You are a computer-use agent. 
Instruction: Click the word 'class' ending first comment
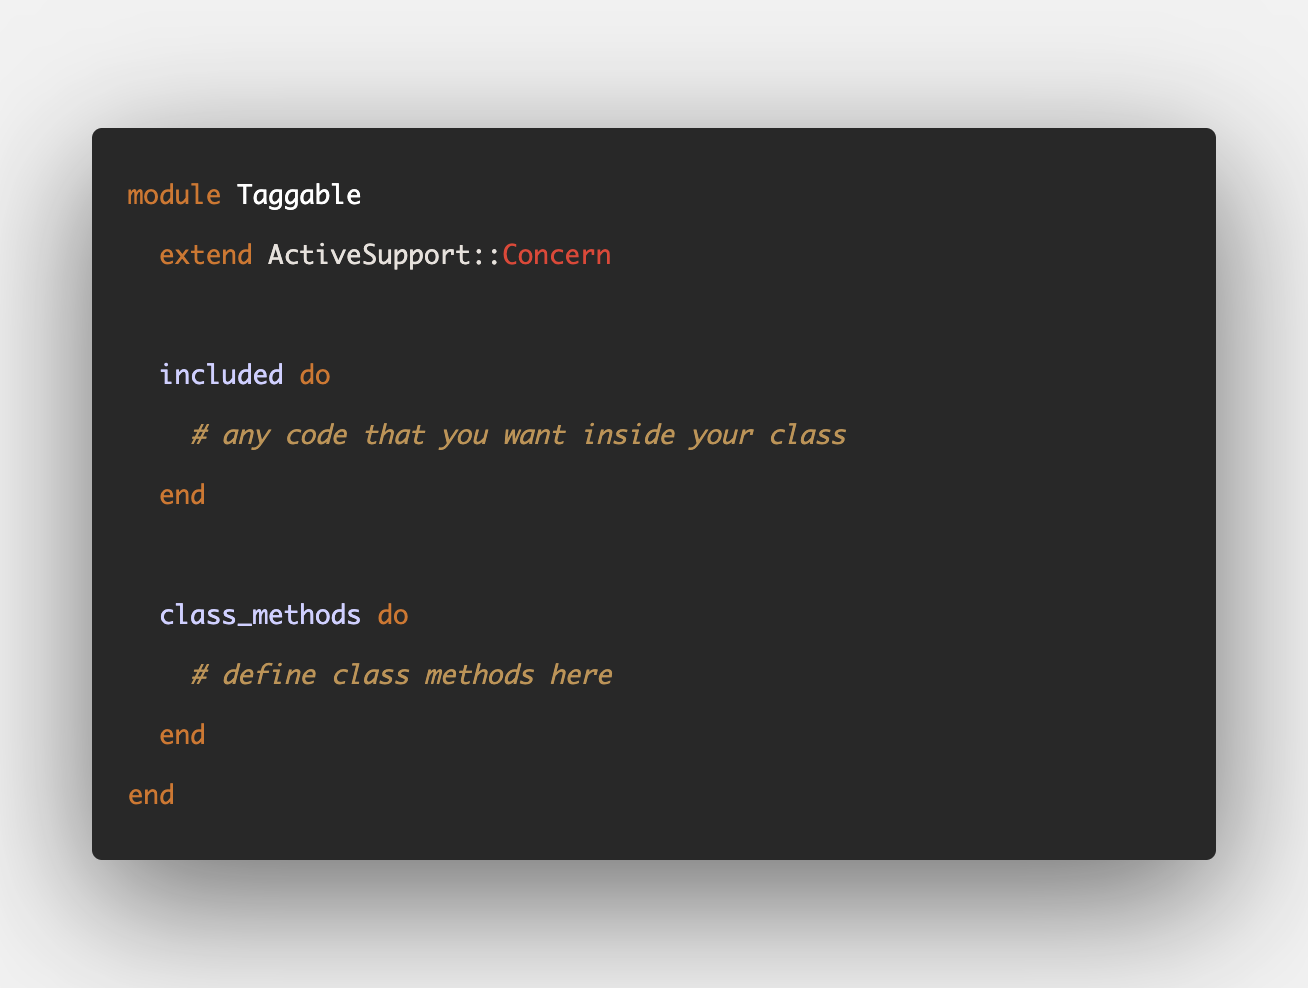click(x=808, y=434)
